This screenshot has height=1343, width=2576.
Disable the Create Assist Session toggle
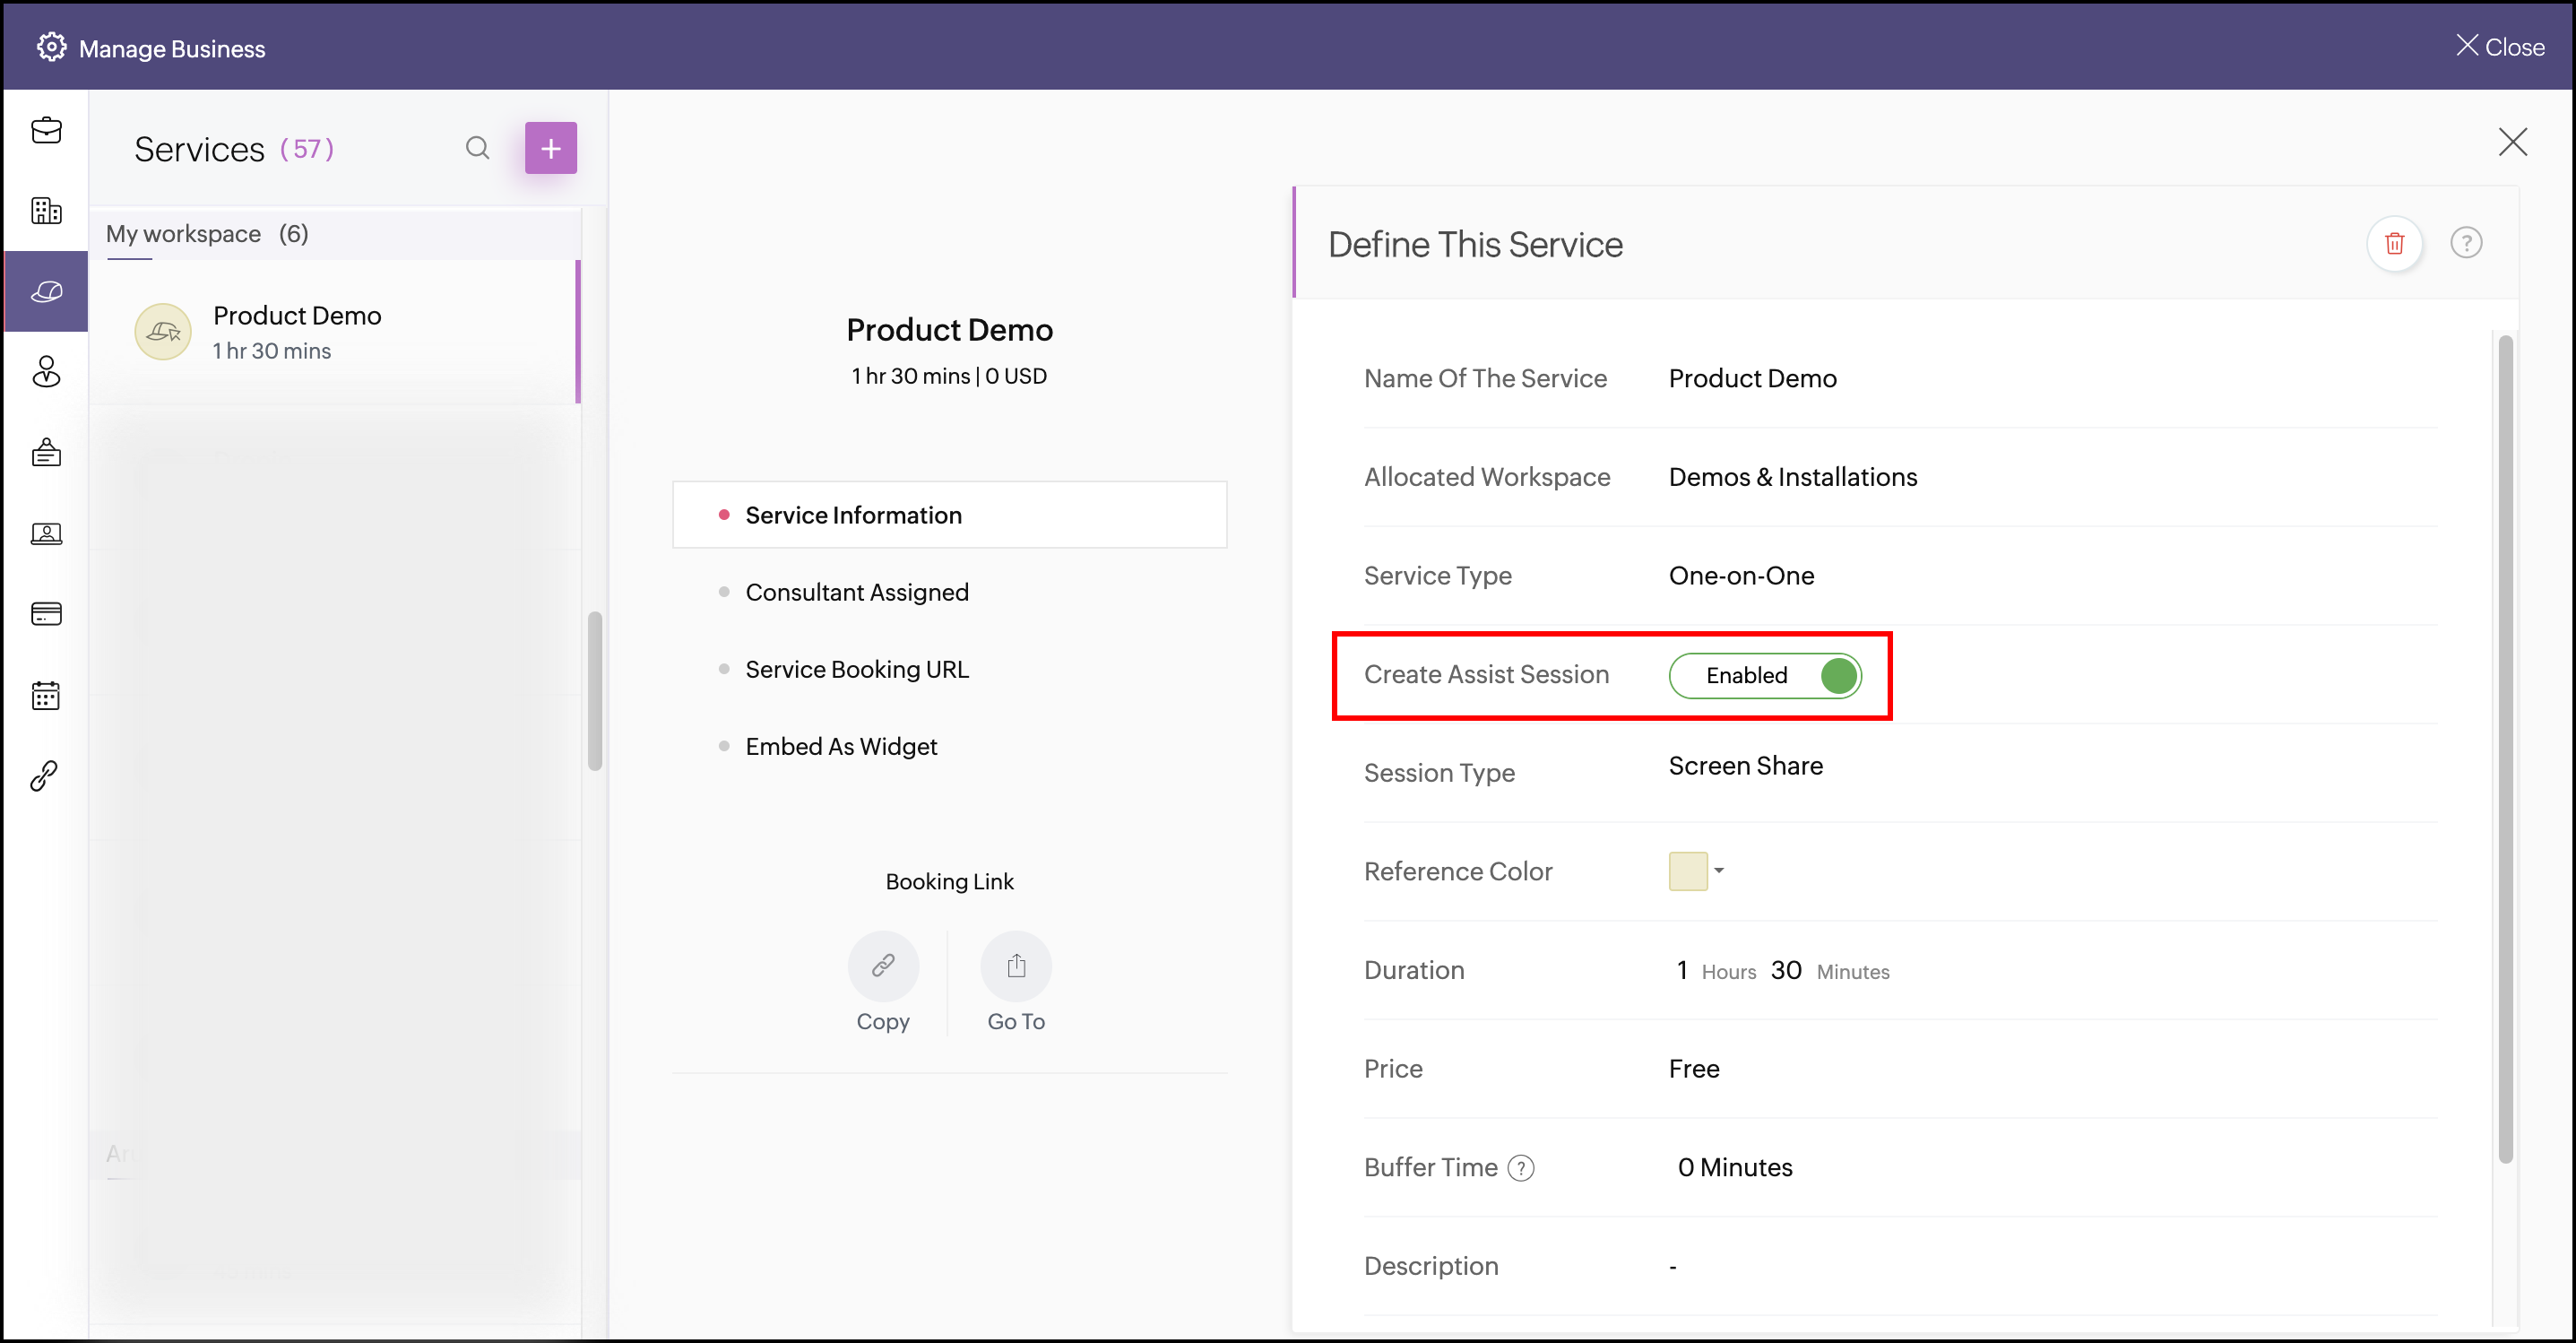click(x=1764, y=675)
